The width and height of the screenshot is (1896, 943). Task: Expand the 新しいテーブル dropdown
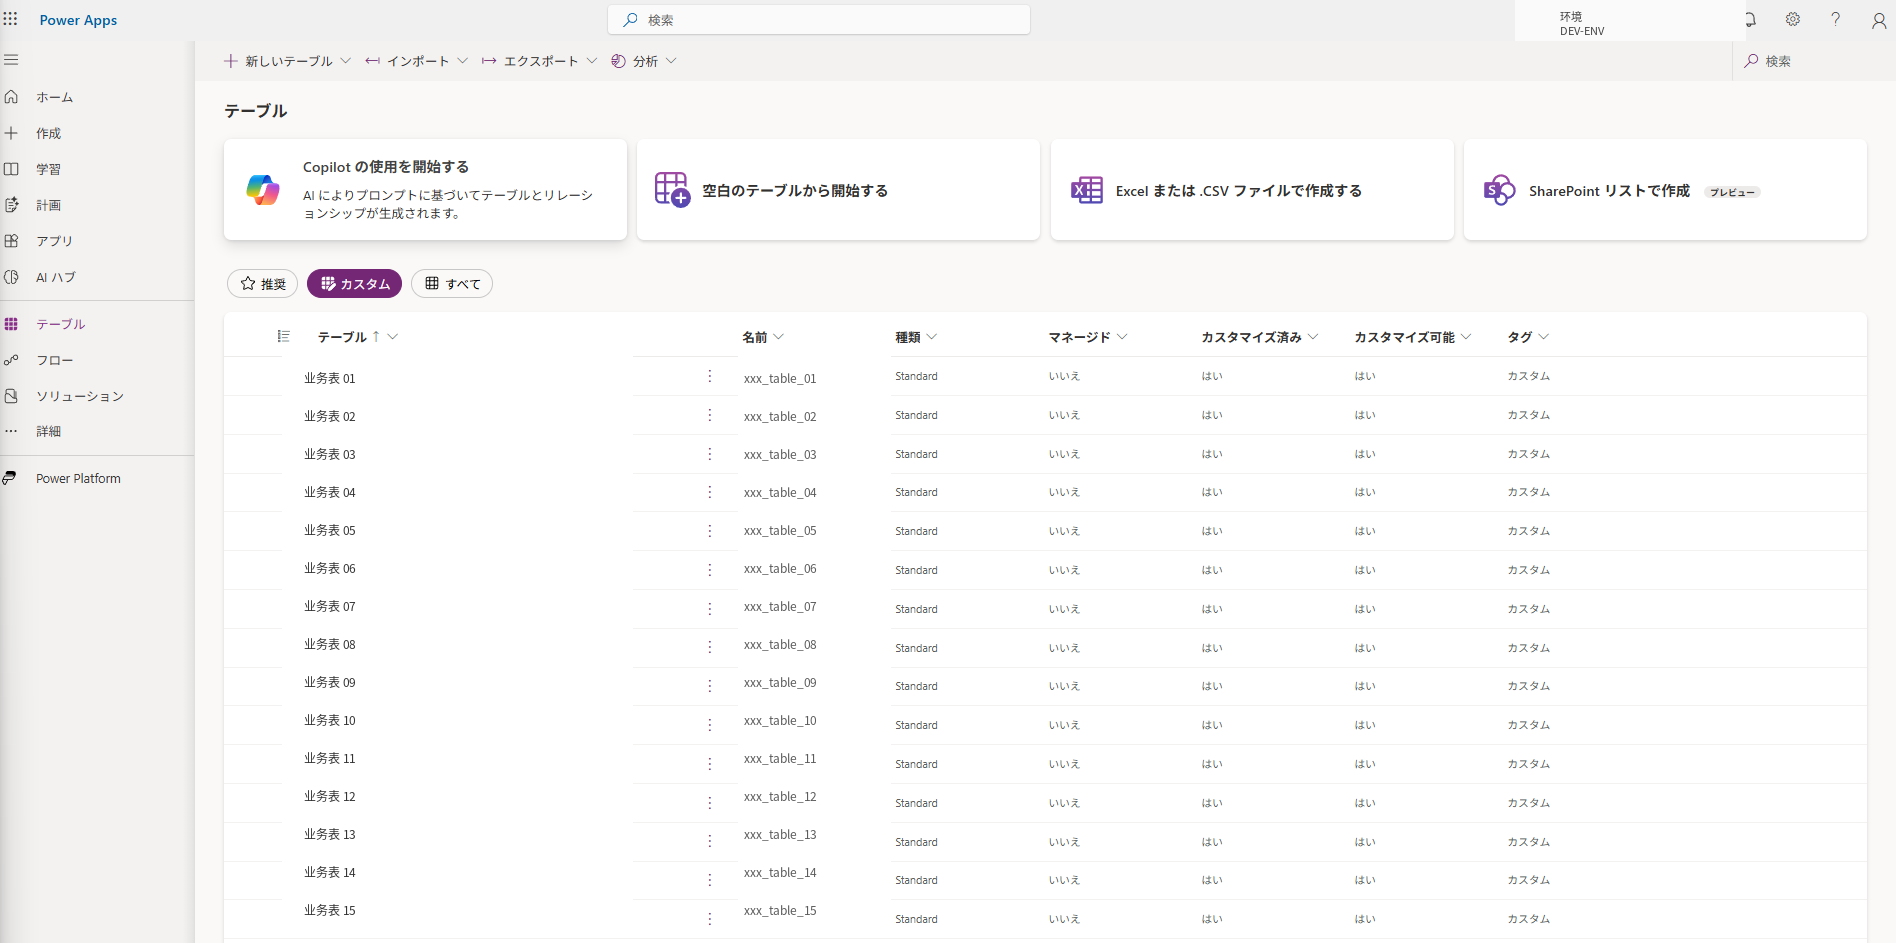click(x=345, y=61)
